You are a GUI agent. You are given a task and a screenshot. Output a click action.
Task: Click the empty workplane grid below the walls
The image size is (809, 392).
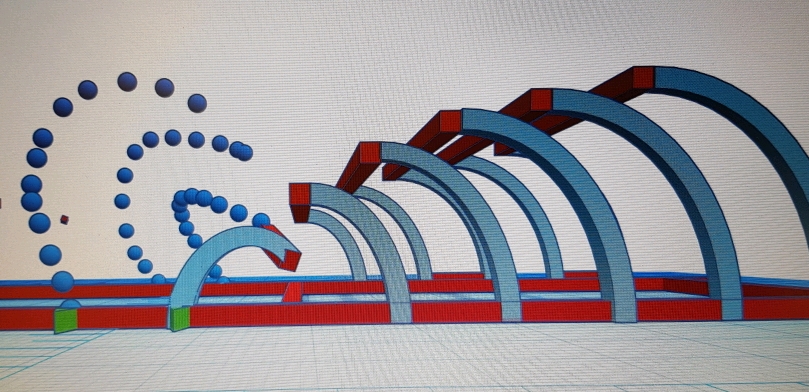[402, 356]
